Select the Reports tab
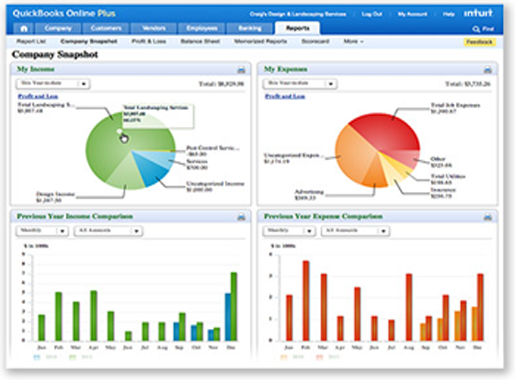The image size is (515, 380). [297, 28]
